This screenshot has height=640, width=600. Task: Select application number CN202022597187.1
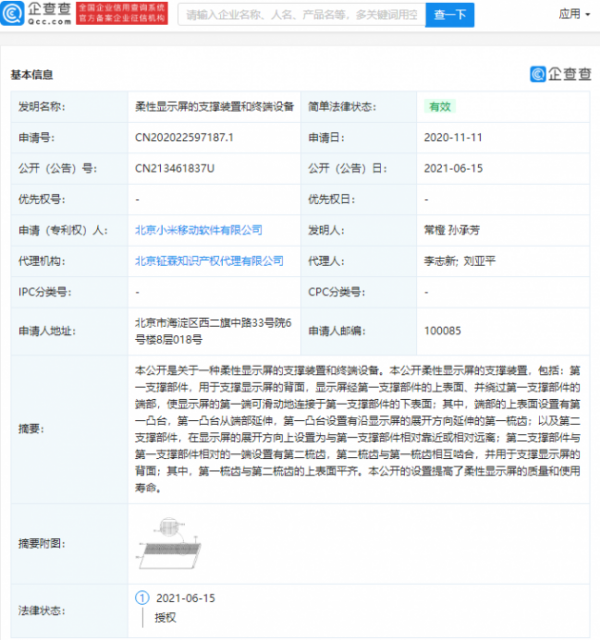(x=184, y=138)
